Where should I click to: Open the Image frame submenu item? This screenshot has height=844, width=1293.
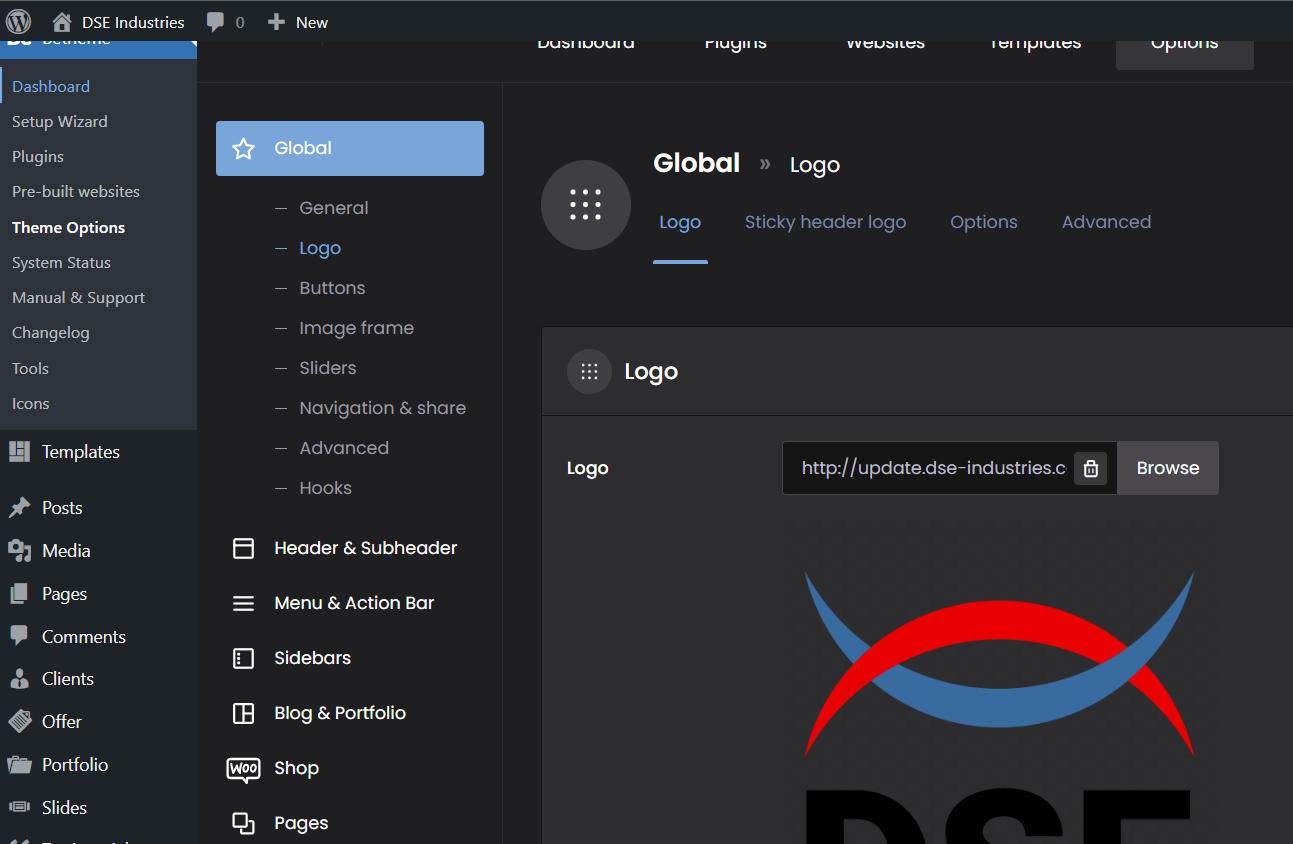point(356,328)
